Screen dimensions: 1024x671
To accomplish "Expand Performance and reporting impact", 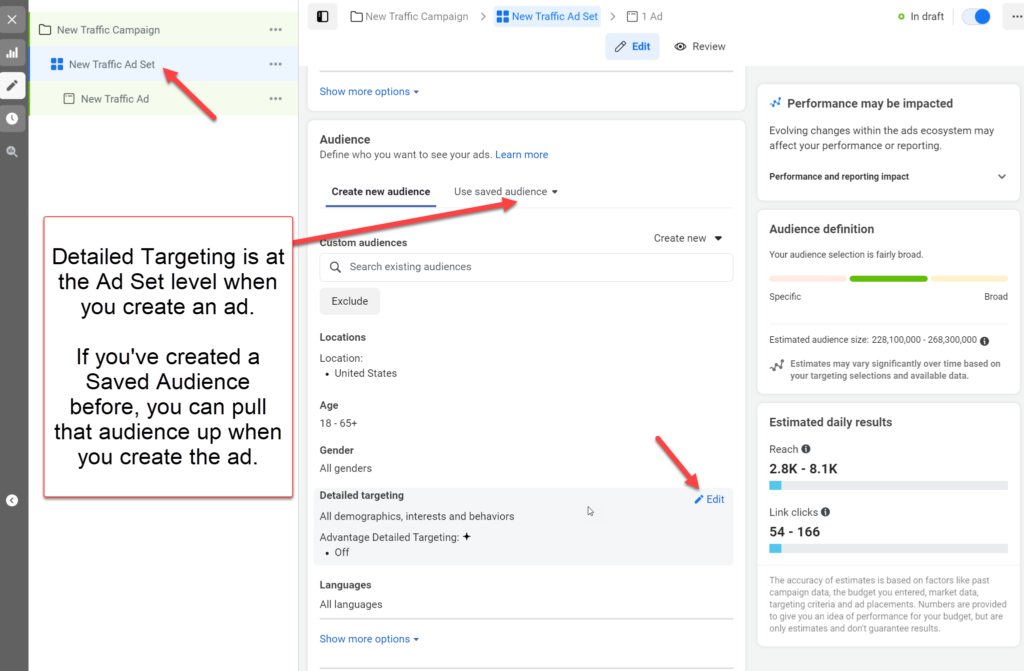I will pos(888,176).
